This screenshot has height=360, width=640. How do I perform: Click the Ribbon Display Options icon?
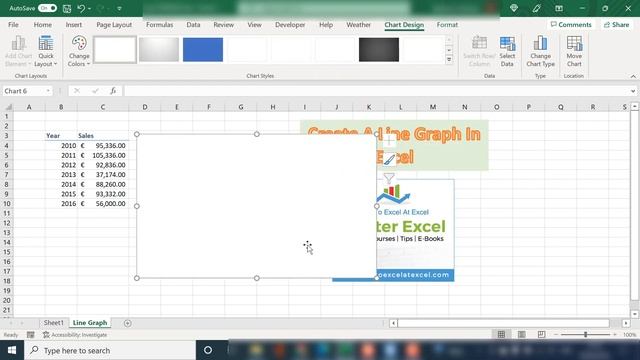click(559, 8)
